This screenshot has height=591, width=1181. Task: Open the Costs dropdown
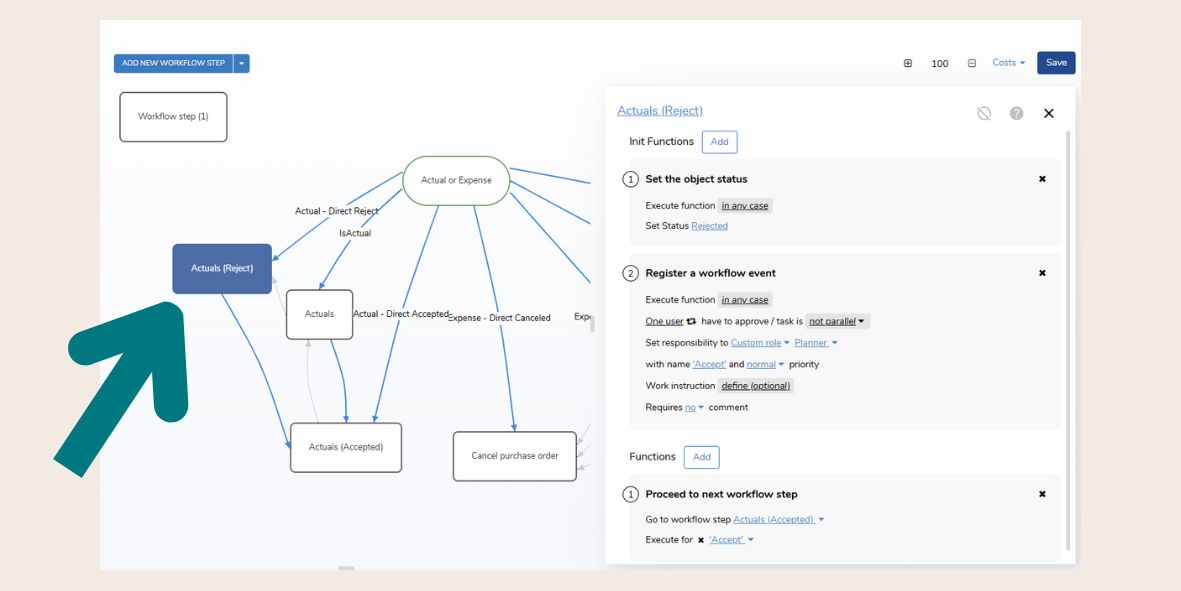(1008, 63)
